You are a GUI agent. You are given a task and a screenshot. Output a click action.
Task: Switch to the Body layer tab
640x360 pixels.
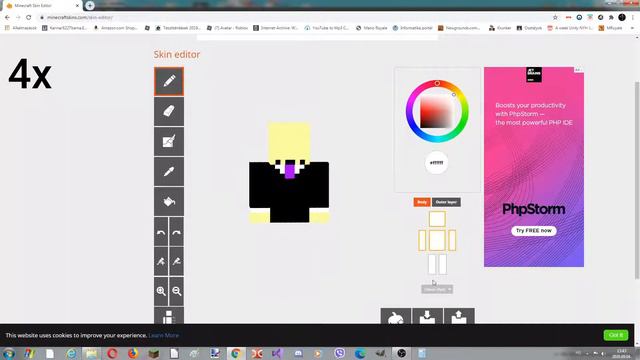coord(422,202)
